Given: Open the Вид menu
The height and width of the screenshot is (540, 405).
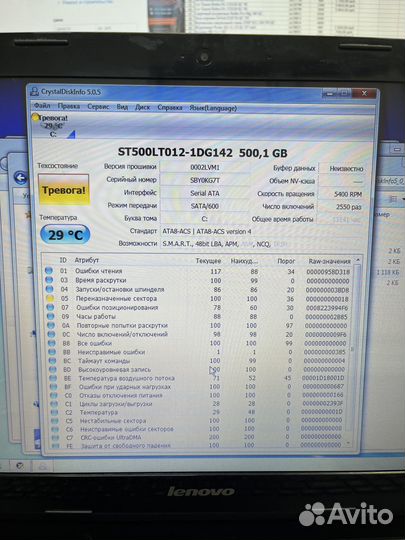Looking at the screenshot, I should (122, 107).
